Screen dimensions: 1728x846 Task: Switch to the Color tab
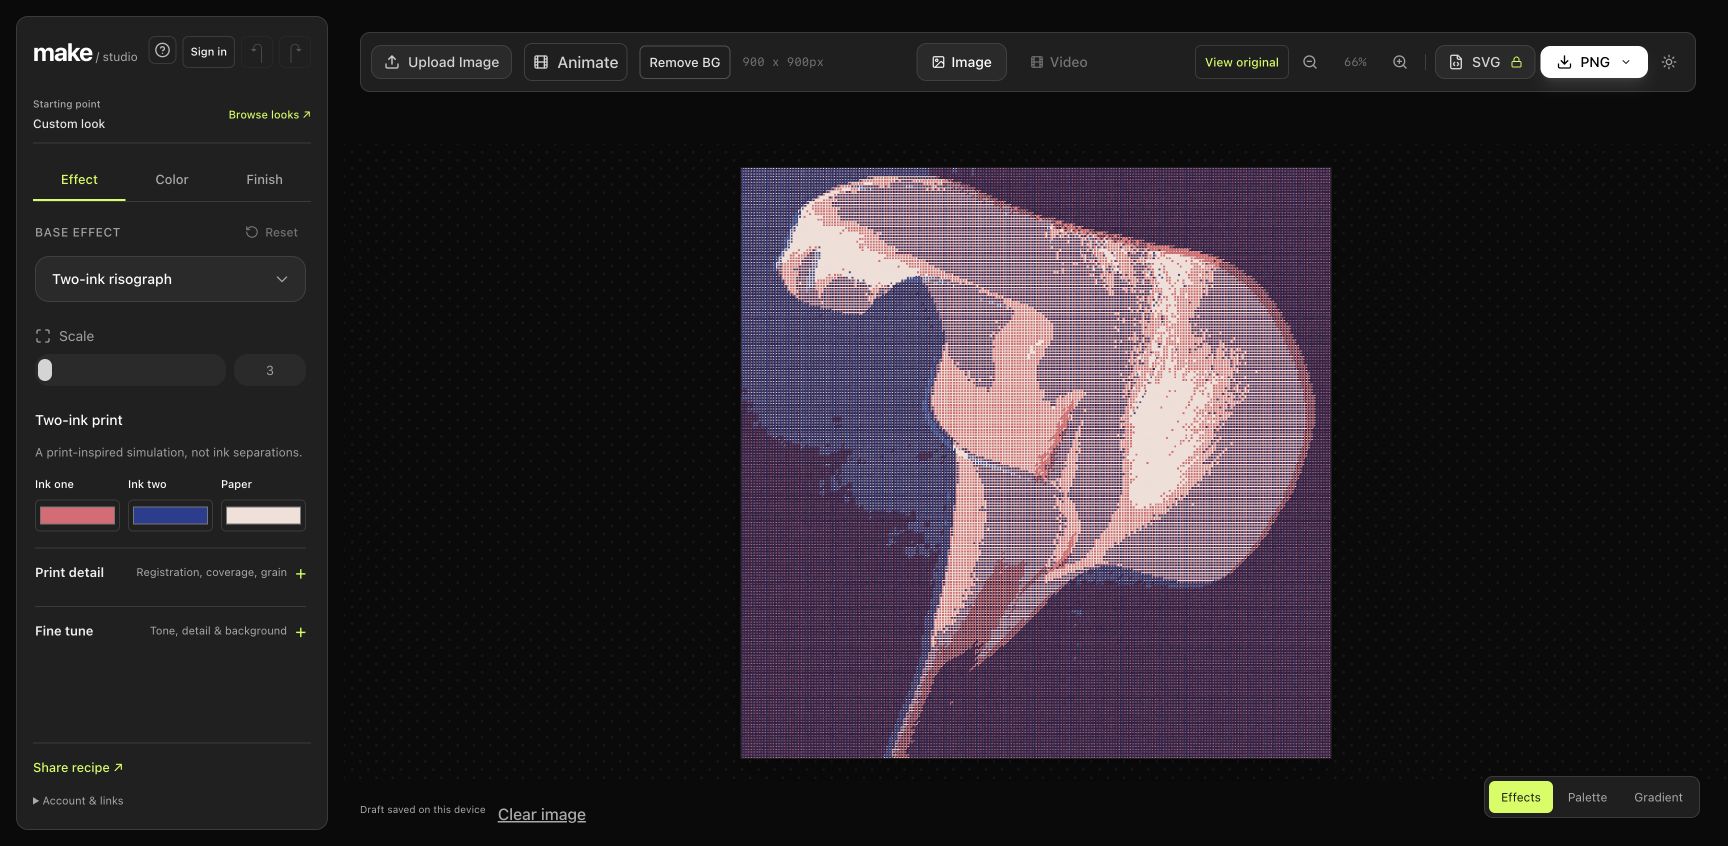click(x=172, y=180)
